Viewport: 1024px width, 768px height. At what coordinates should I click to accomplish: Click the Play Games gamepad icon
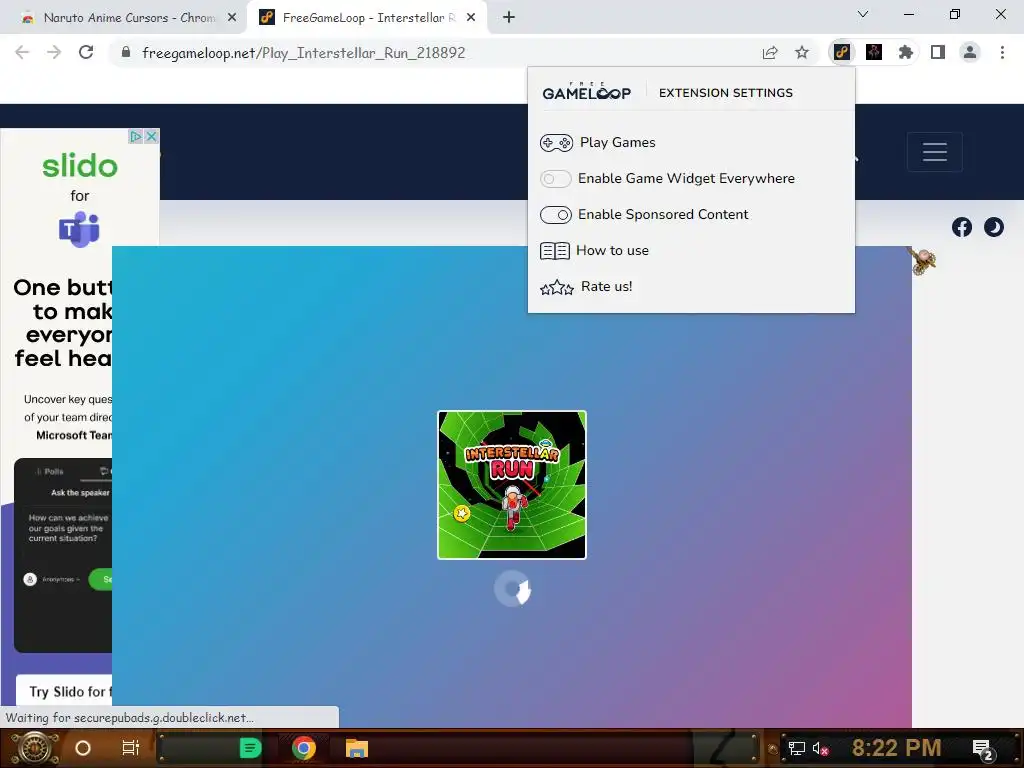pos(556,142)
